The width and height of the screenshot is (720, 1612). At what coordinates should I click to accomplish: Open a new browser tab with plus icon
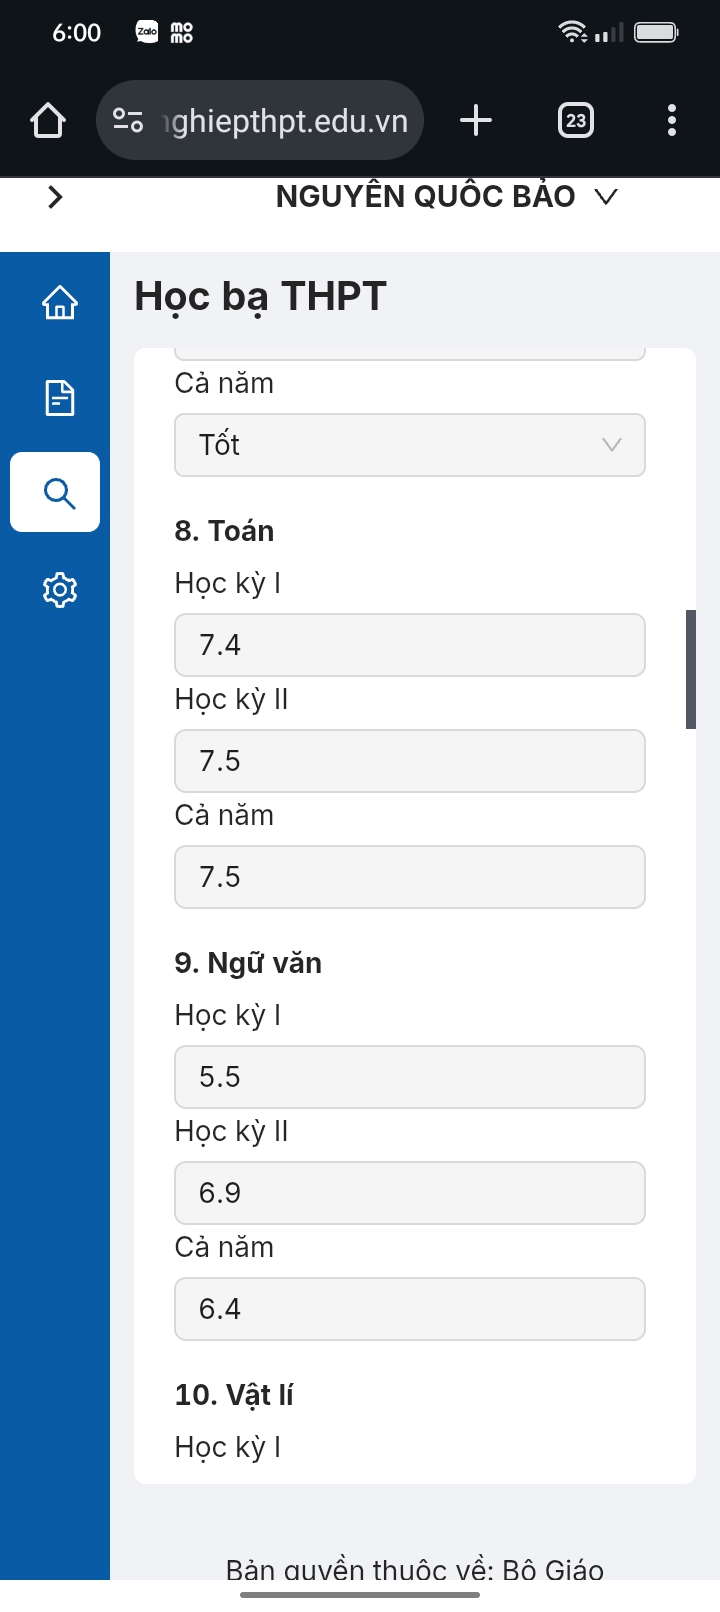(x=476, y=121)
